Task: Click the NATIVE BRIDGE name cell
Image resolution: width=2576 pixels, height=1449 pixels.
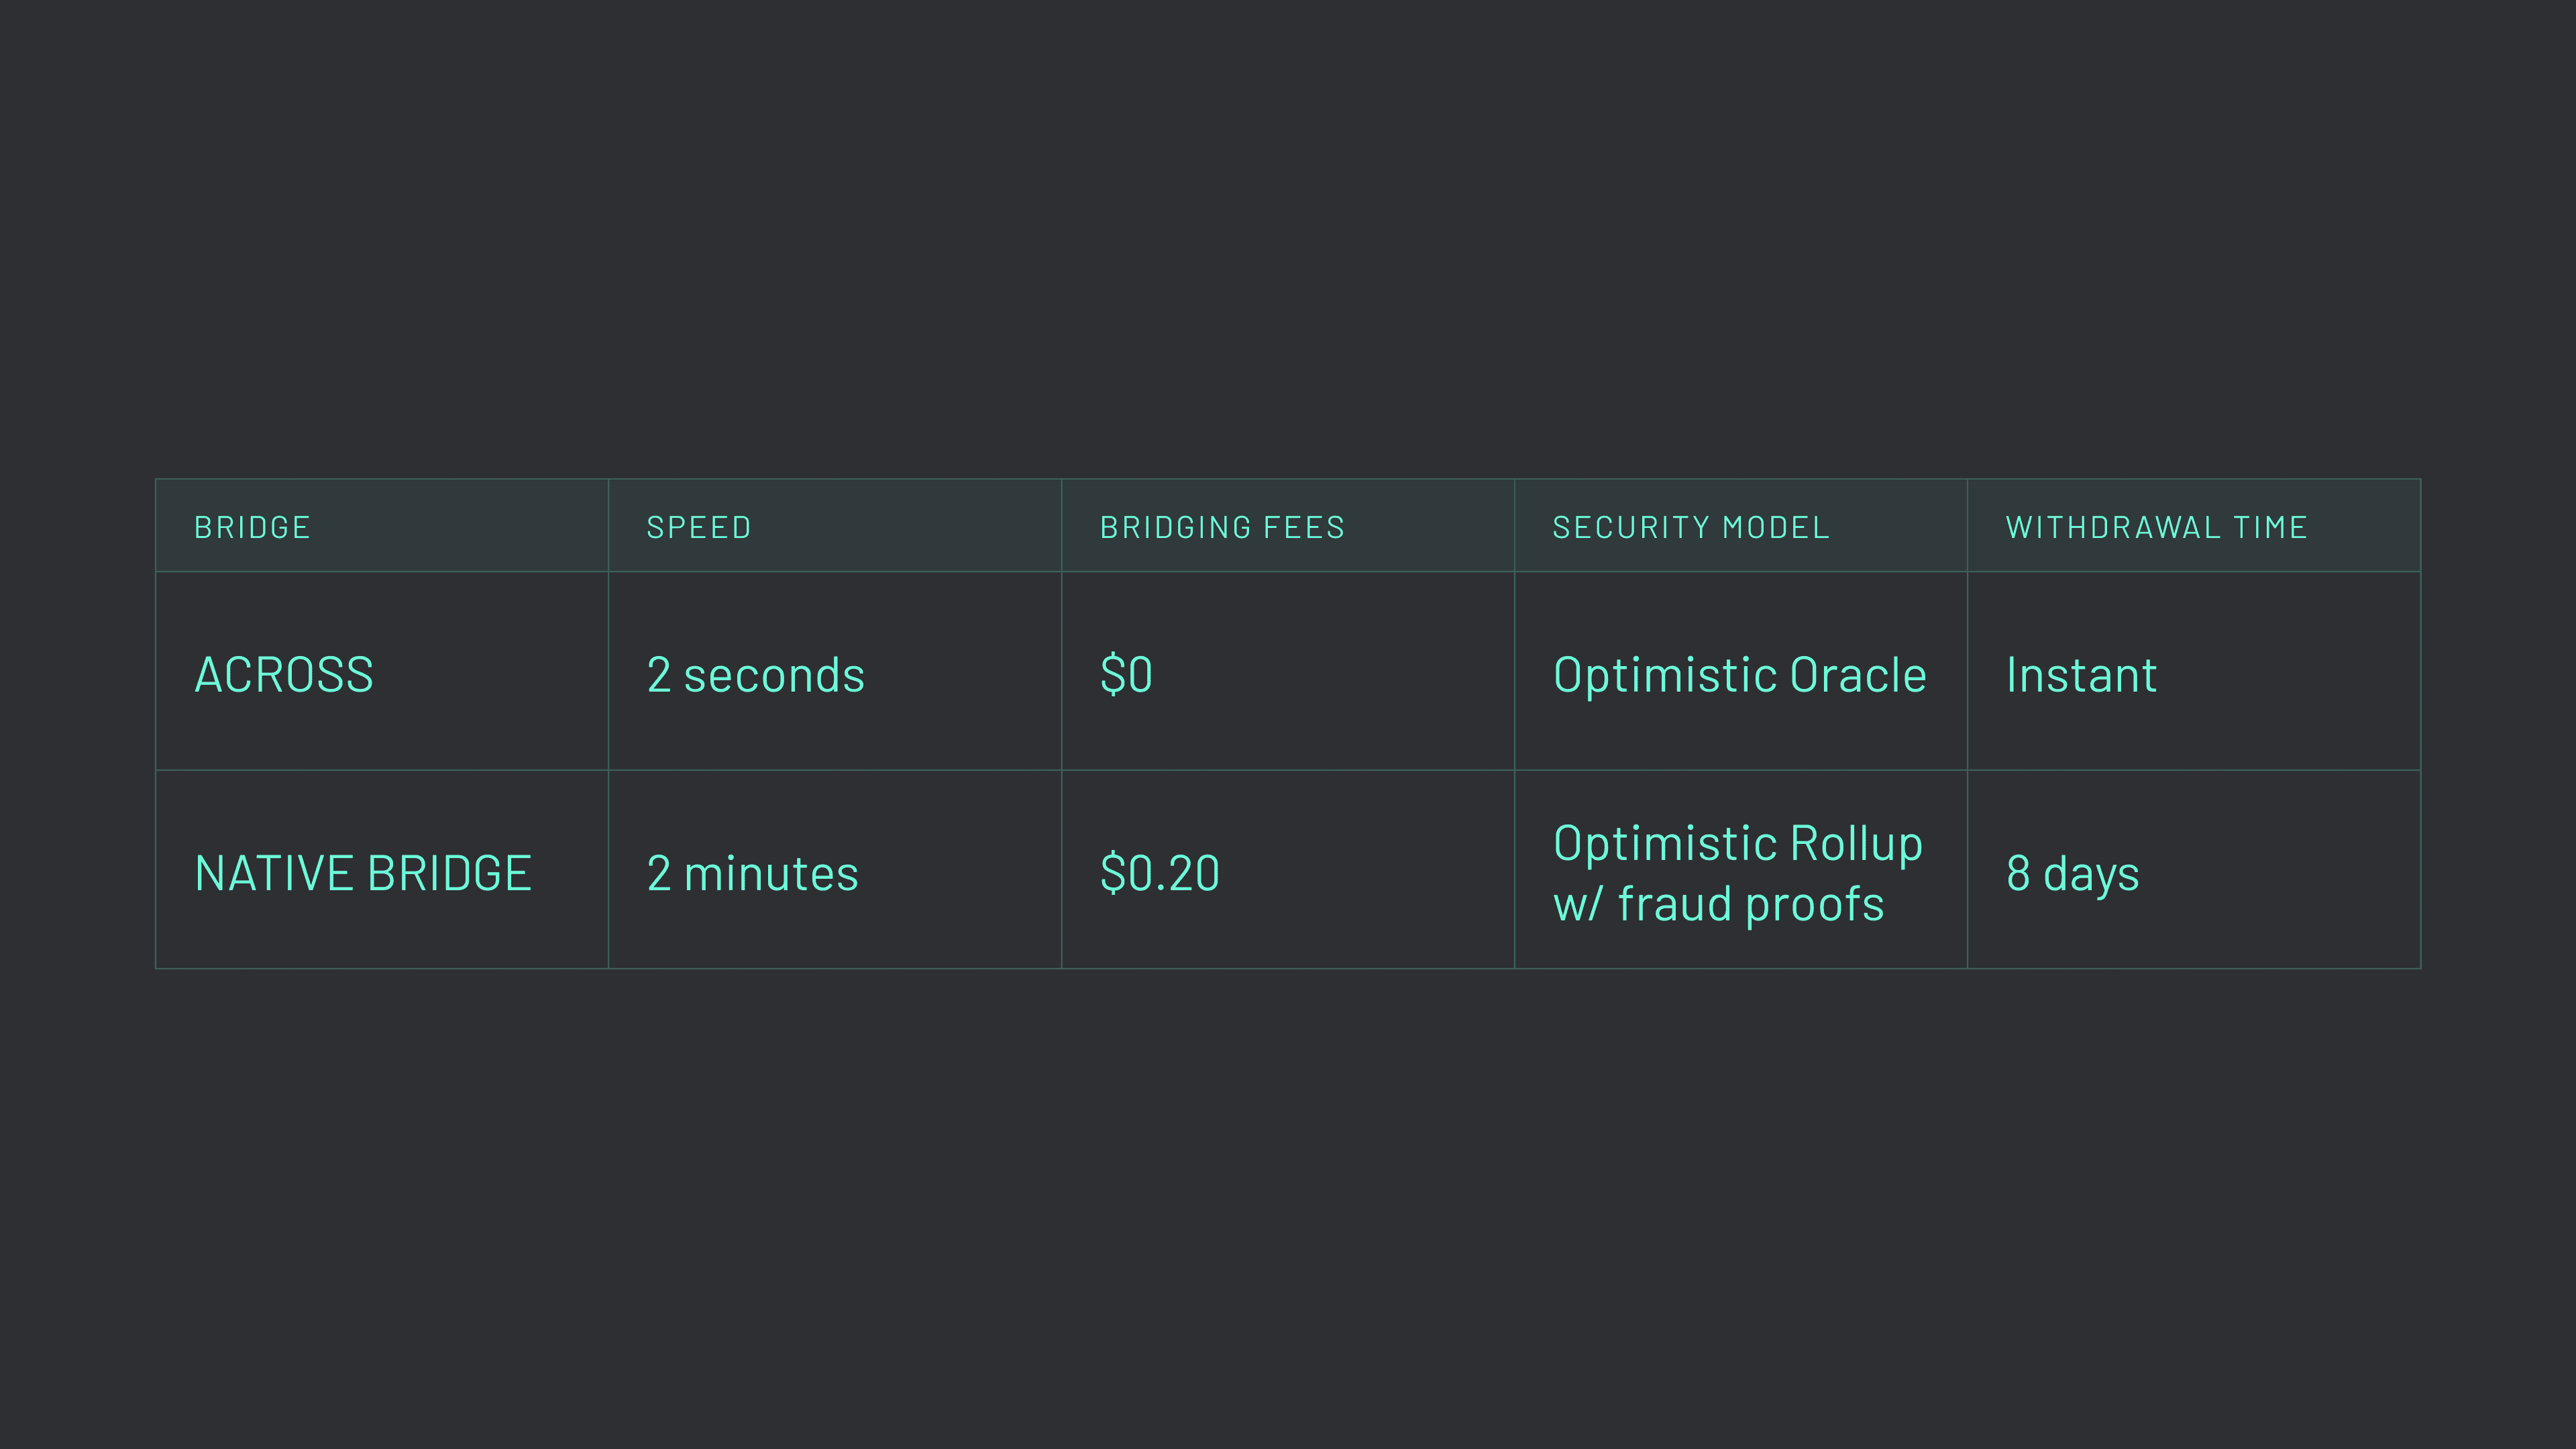Action: 363,873
